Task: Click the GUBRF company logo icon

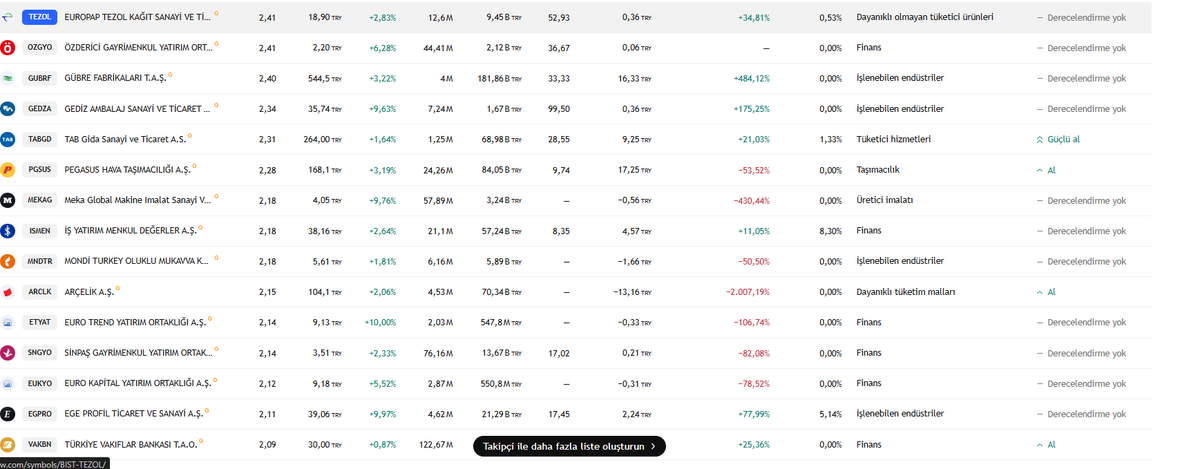Action: pyautogui.click(x=8, y=78)
